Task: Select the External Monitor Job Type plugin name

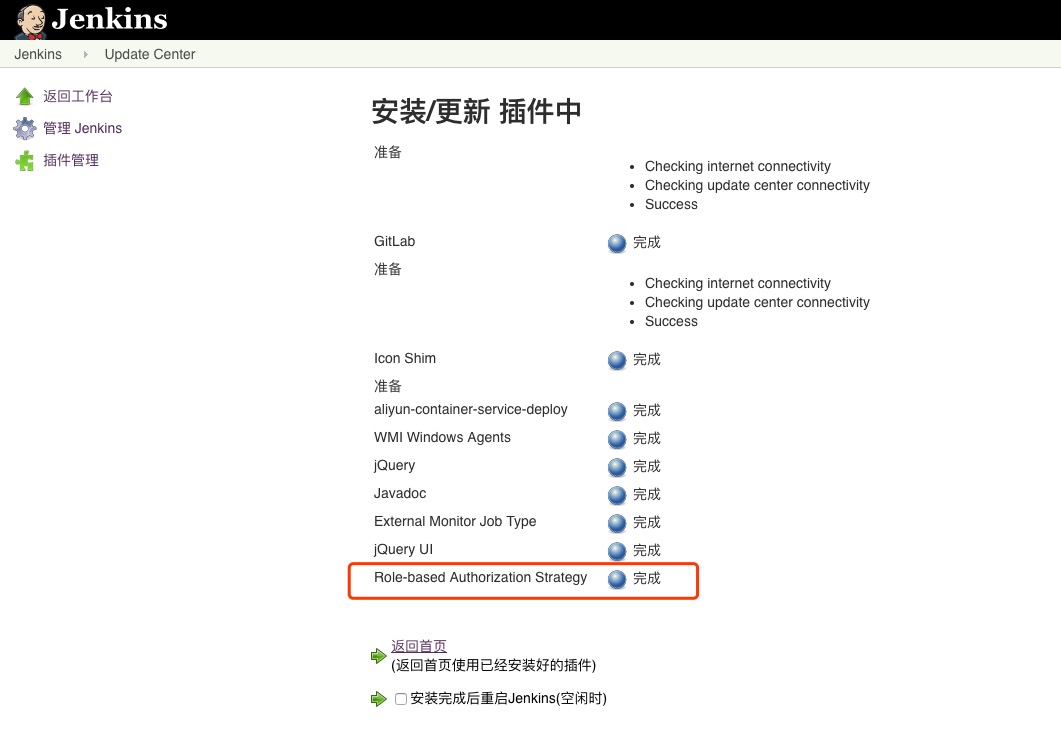Action: [x=455, y=522]
